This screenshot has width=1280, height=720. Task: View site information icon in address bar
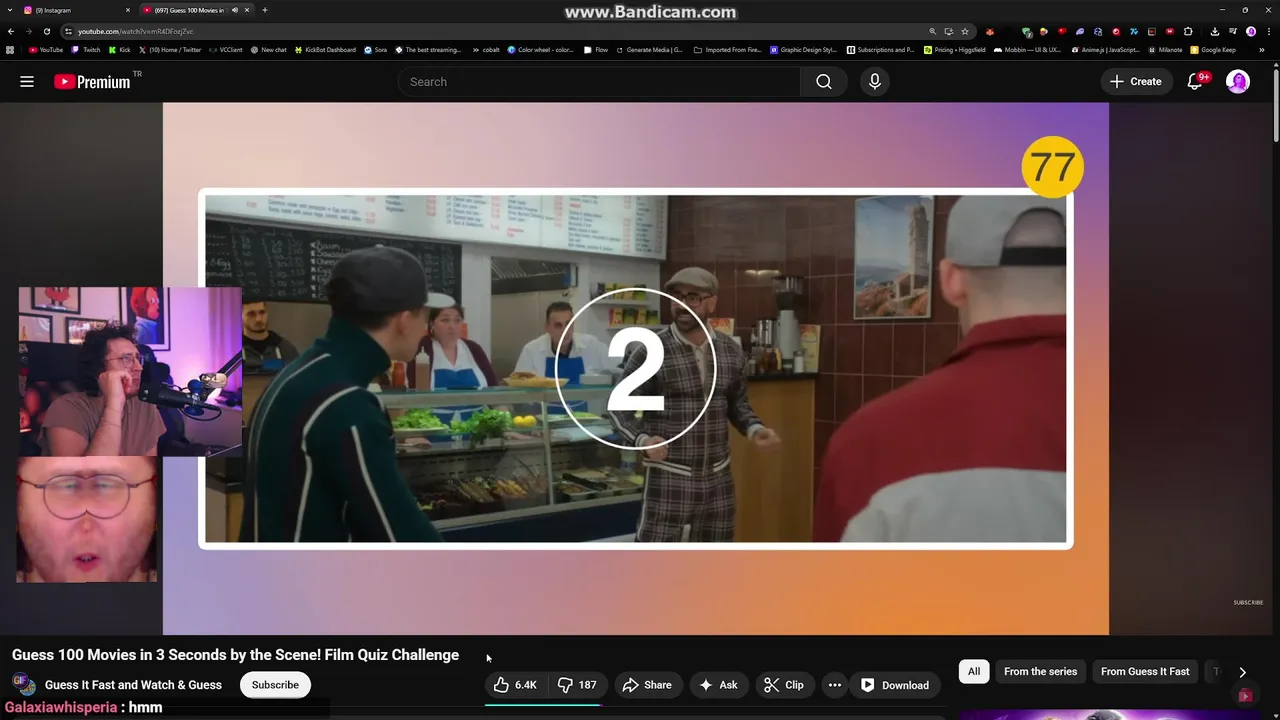point(68,31)
